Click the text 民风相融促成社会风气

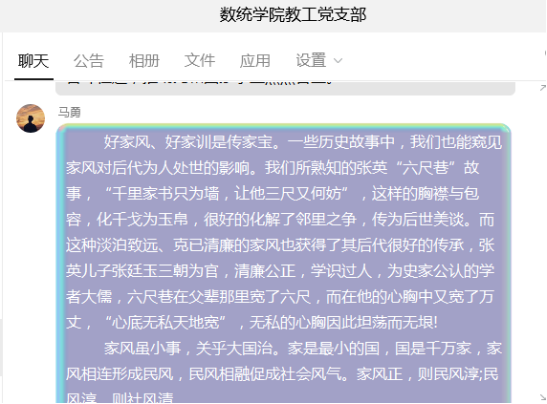265,374
